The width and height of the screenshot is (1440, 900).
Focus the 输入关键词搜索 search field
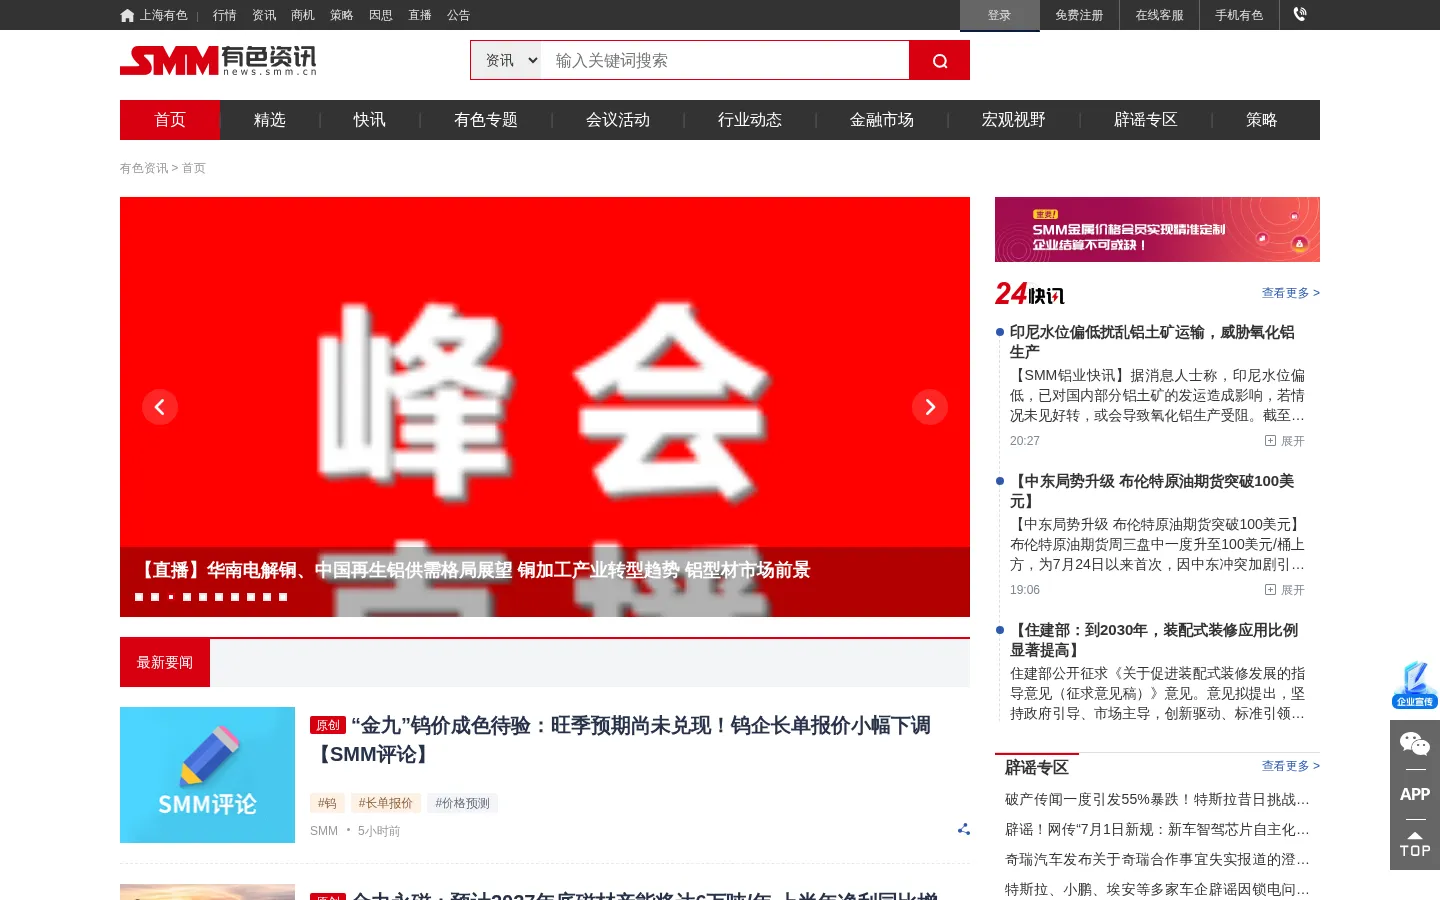[725, 60]
